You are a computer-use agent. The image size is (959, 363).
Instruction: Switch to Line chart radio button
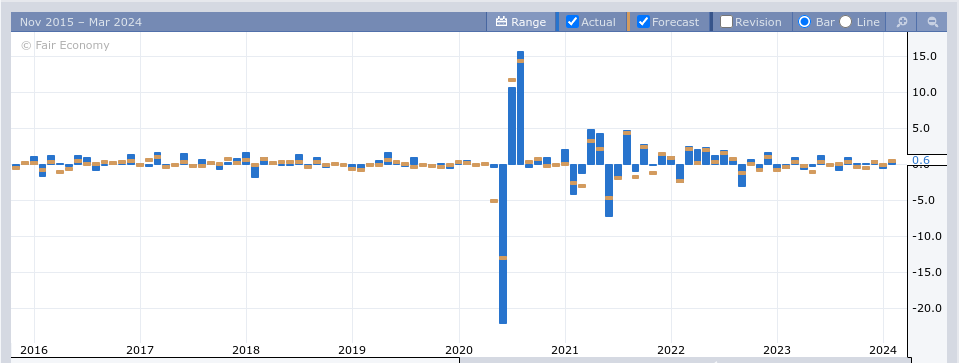[845, 22]
